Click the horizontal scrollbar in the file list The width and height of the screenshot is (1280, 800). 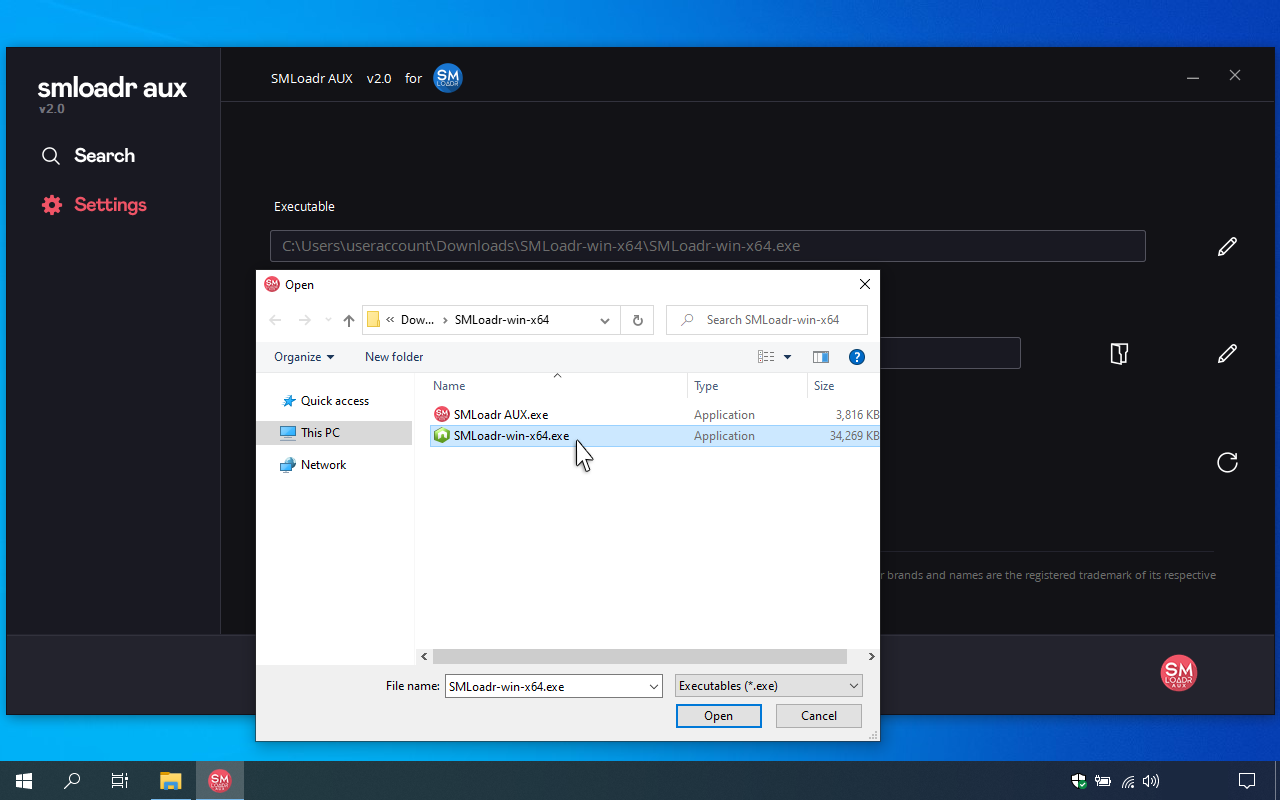click(x=640, y=657)
